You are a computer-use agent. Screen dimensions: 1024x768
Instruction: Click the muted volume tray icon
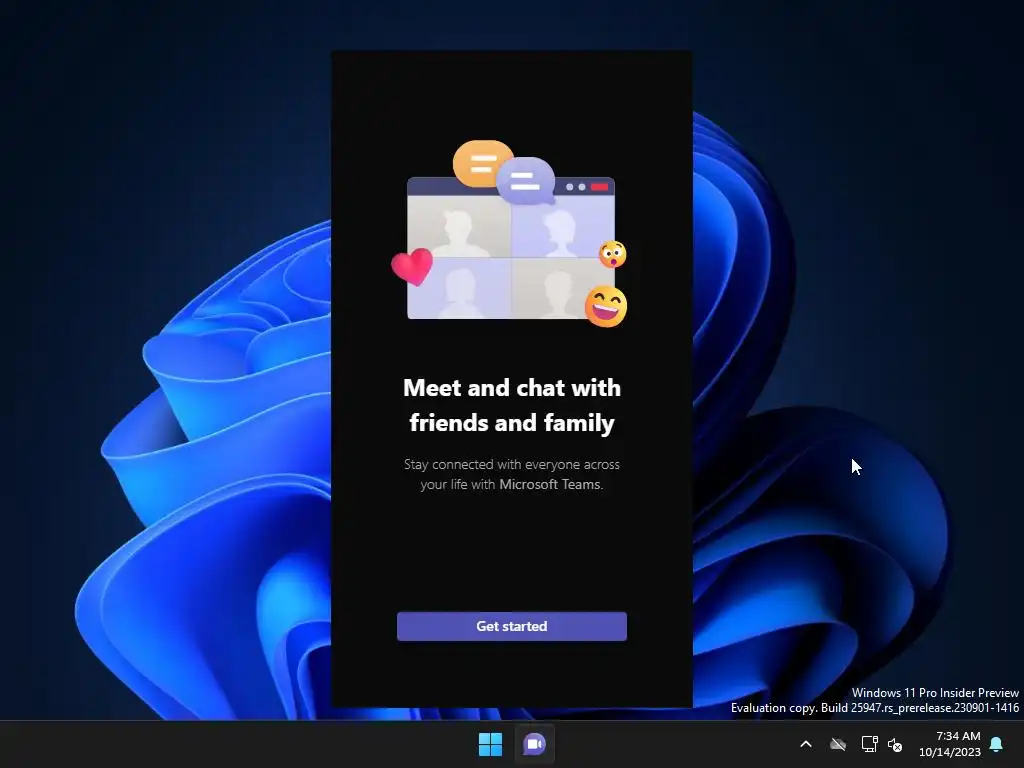895,744
